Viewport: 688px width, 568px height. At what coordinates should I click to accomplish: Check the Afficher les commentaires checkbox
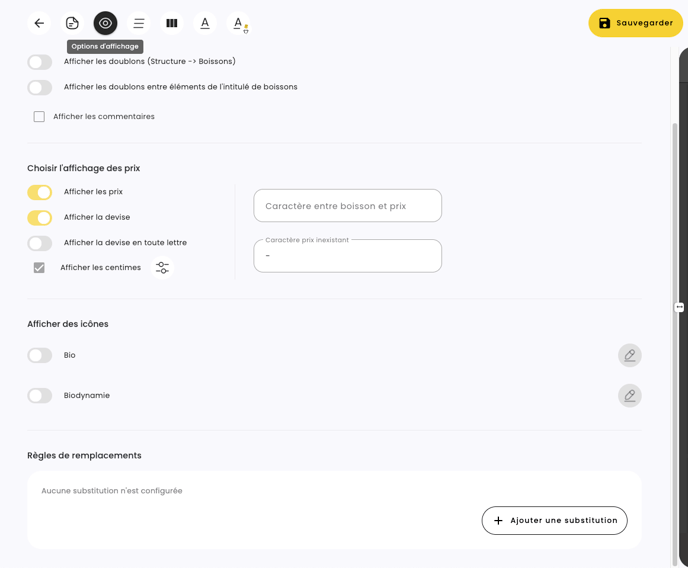pos(39,117)
